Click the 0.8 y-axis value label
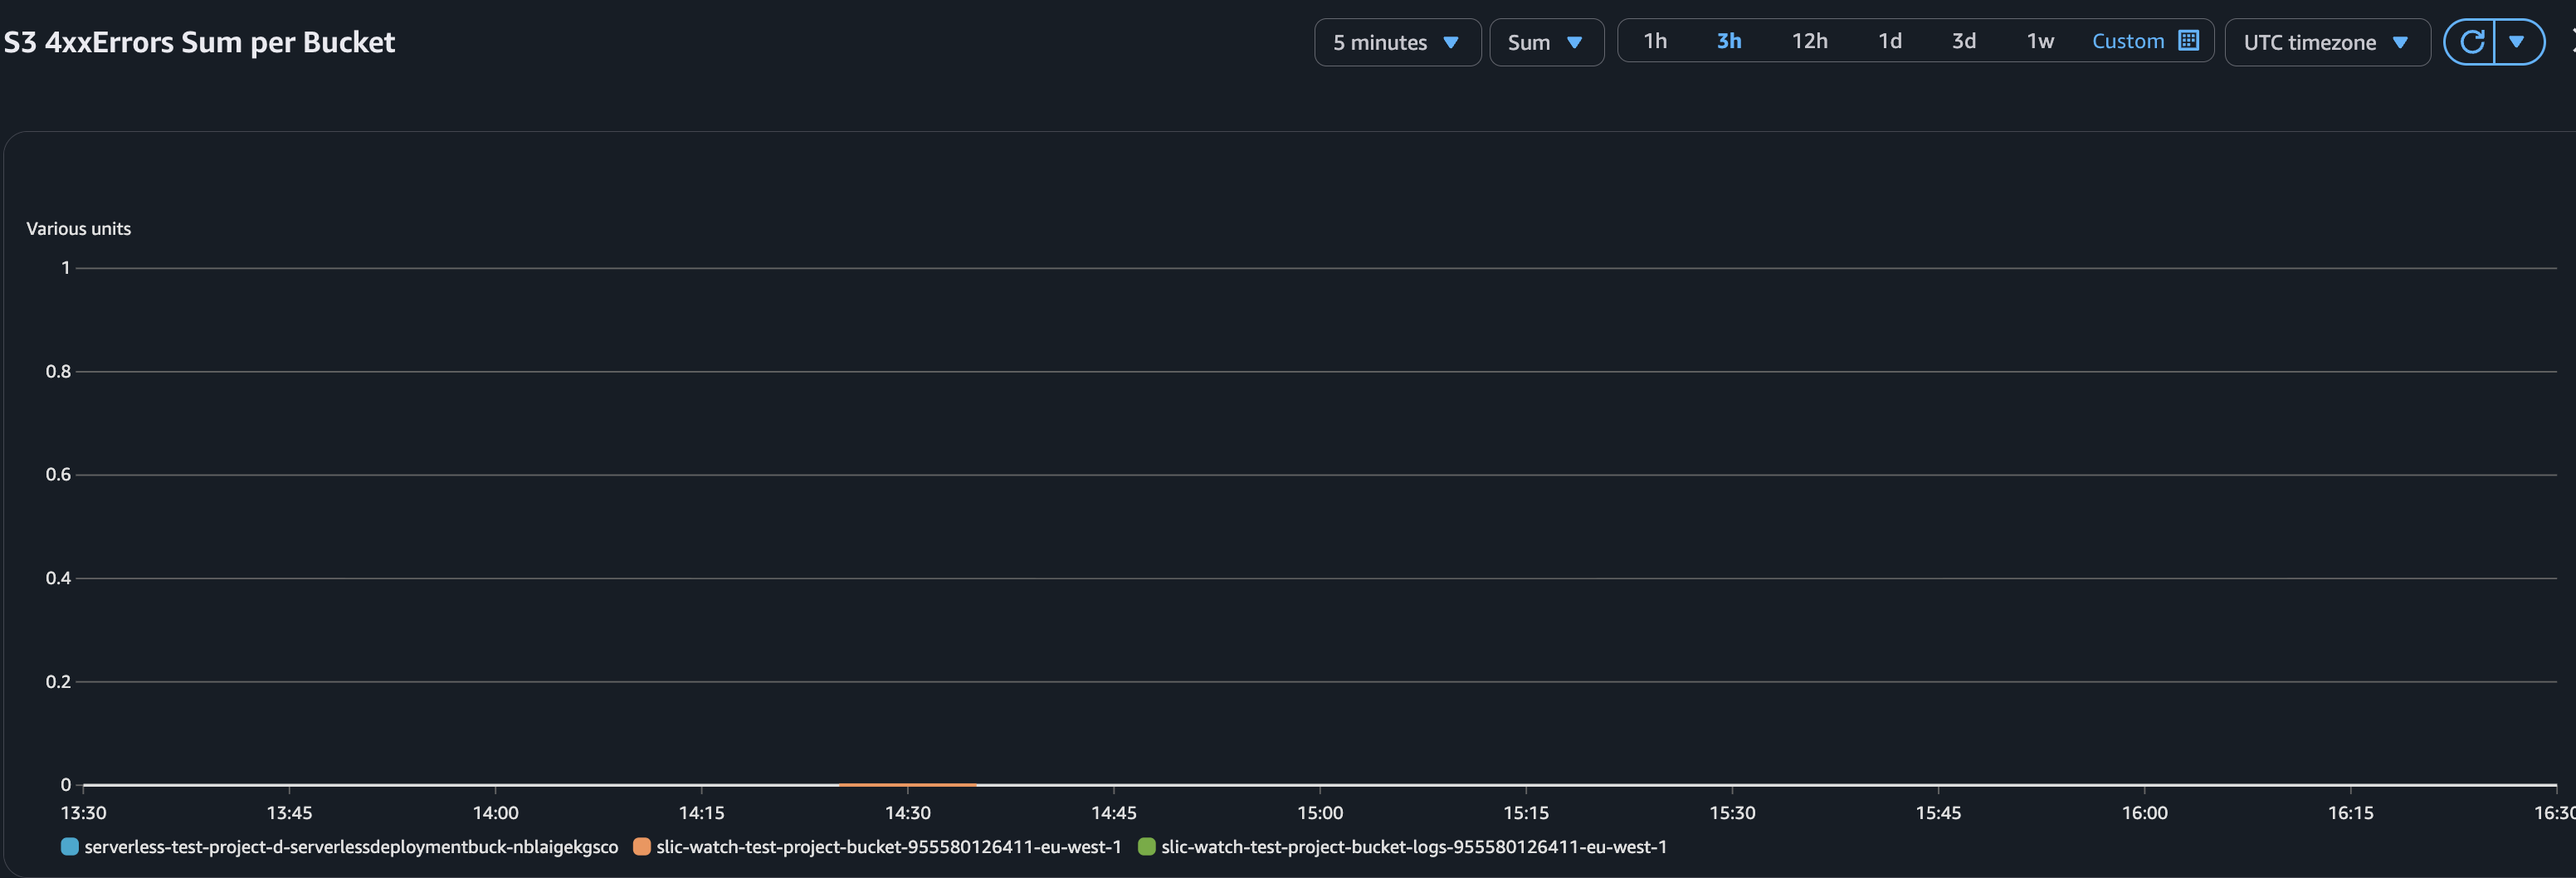Image resolution: width=2576 pixels, height=878 pixels. click(58, 371)
